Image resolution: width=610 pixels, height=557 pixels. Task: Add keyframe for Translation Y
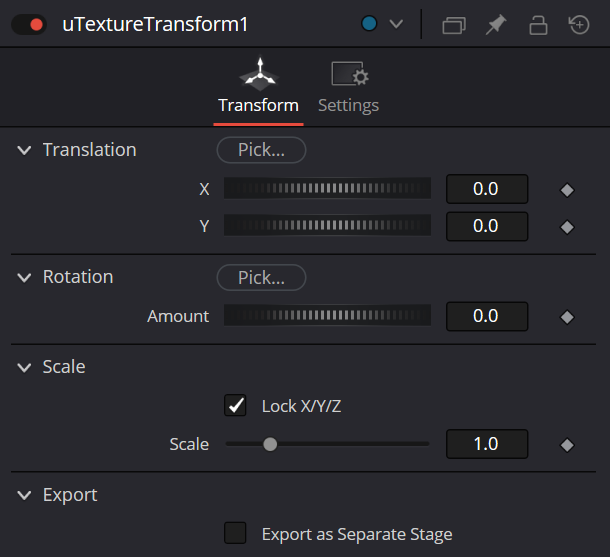pyautogui.click(x=567, y=227)
